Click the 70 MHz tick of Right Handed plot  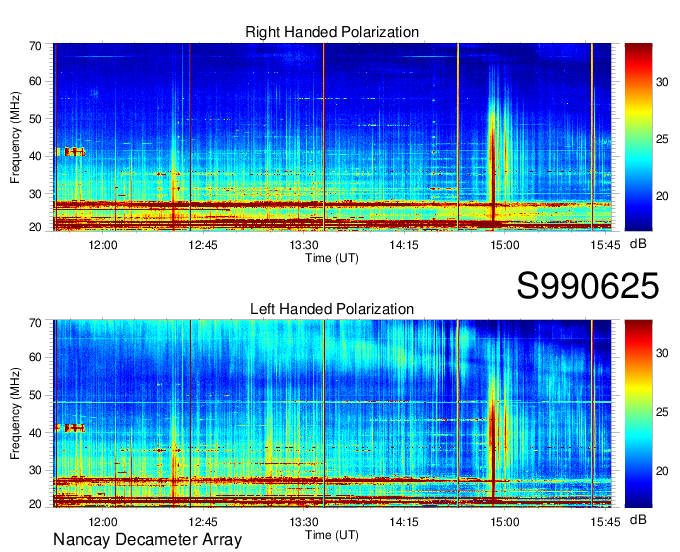pos(35,46)
